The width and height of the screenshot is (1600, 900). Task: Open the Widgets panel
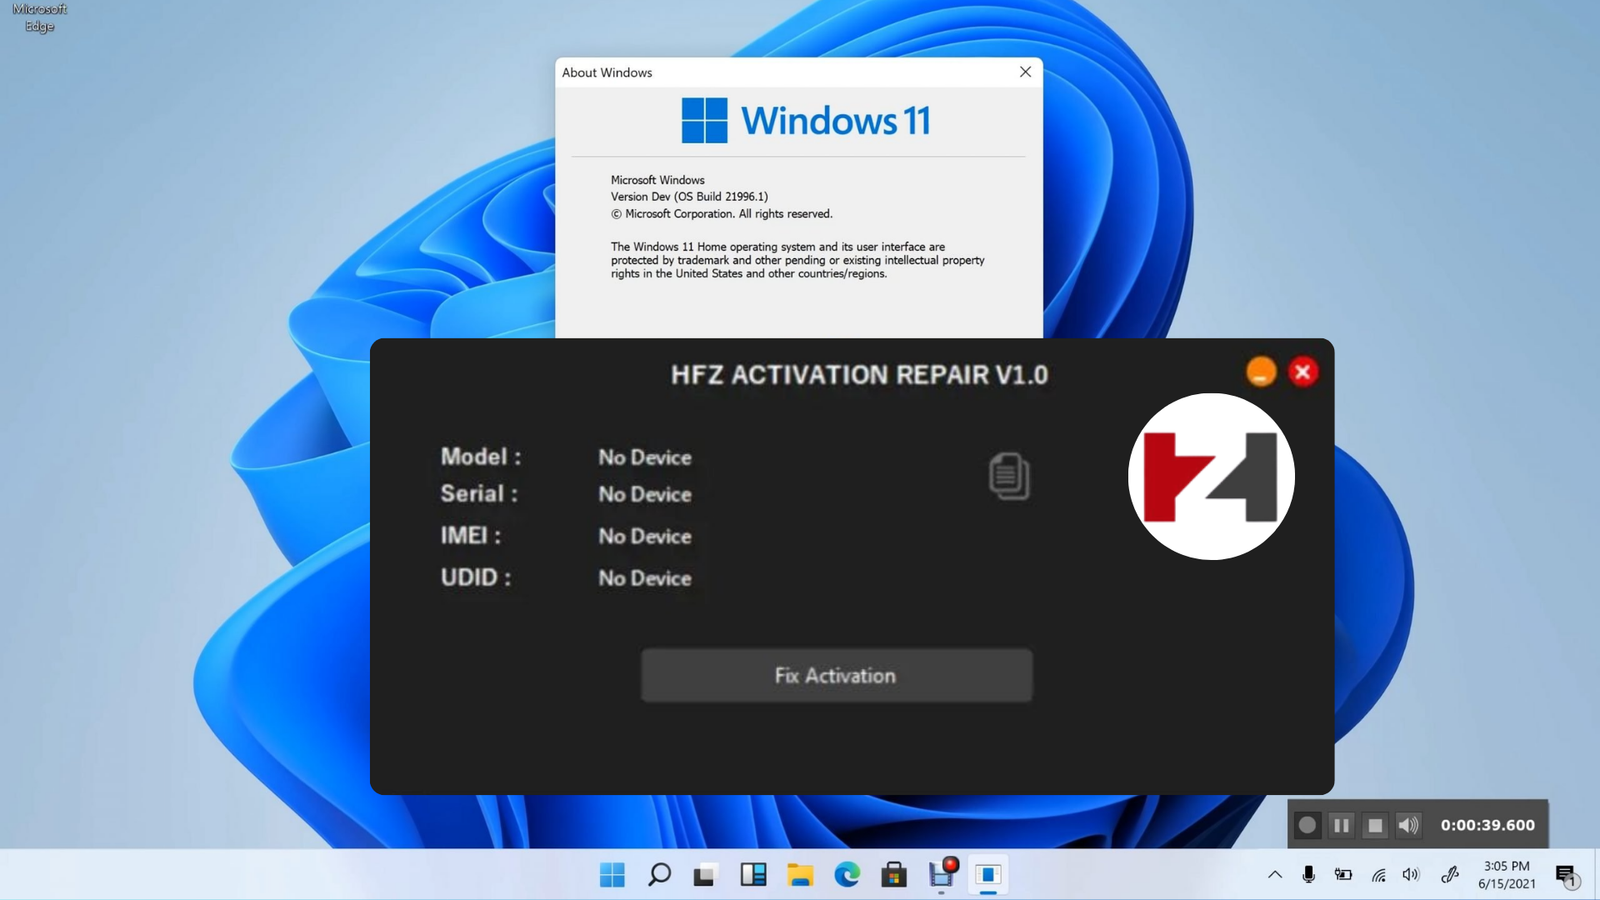click(x=752, y=875)
